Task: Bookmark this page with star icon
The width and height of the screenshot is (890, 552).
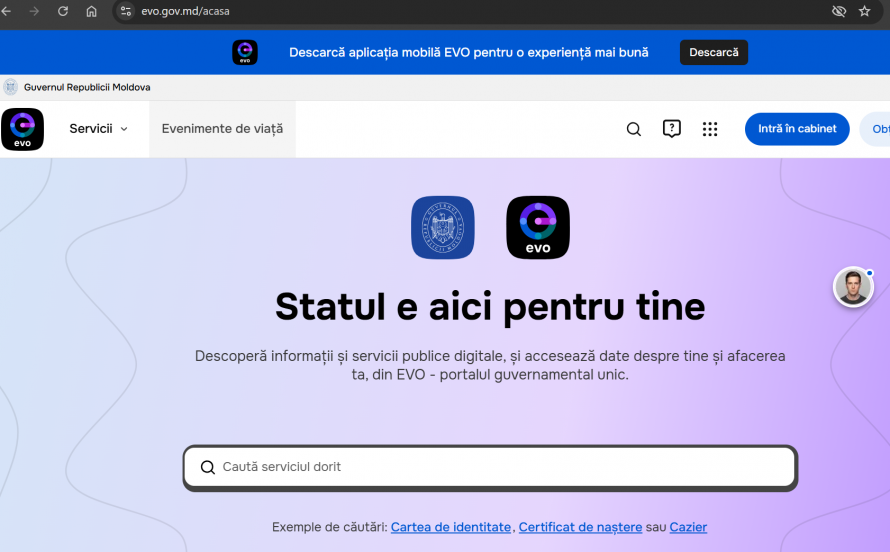Action: tap(864, 11)
